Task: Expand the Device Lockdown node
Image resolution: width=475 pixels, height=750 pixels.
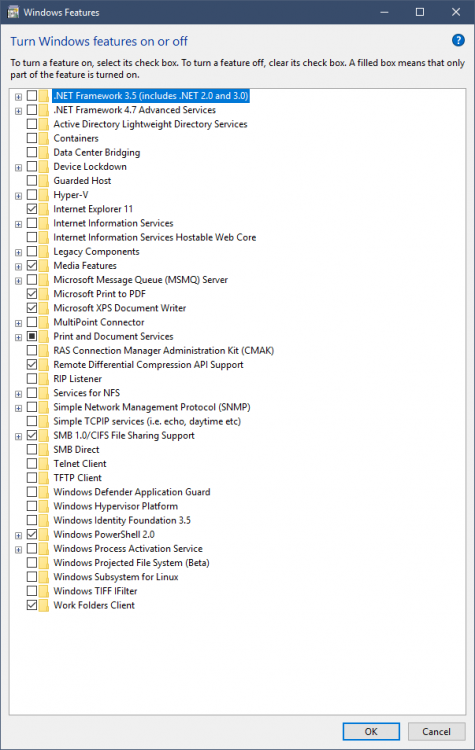Action: (x=18, y=167)
